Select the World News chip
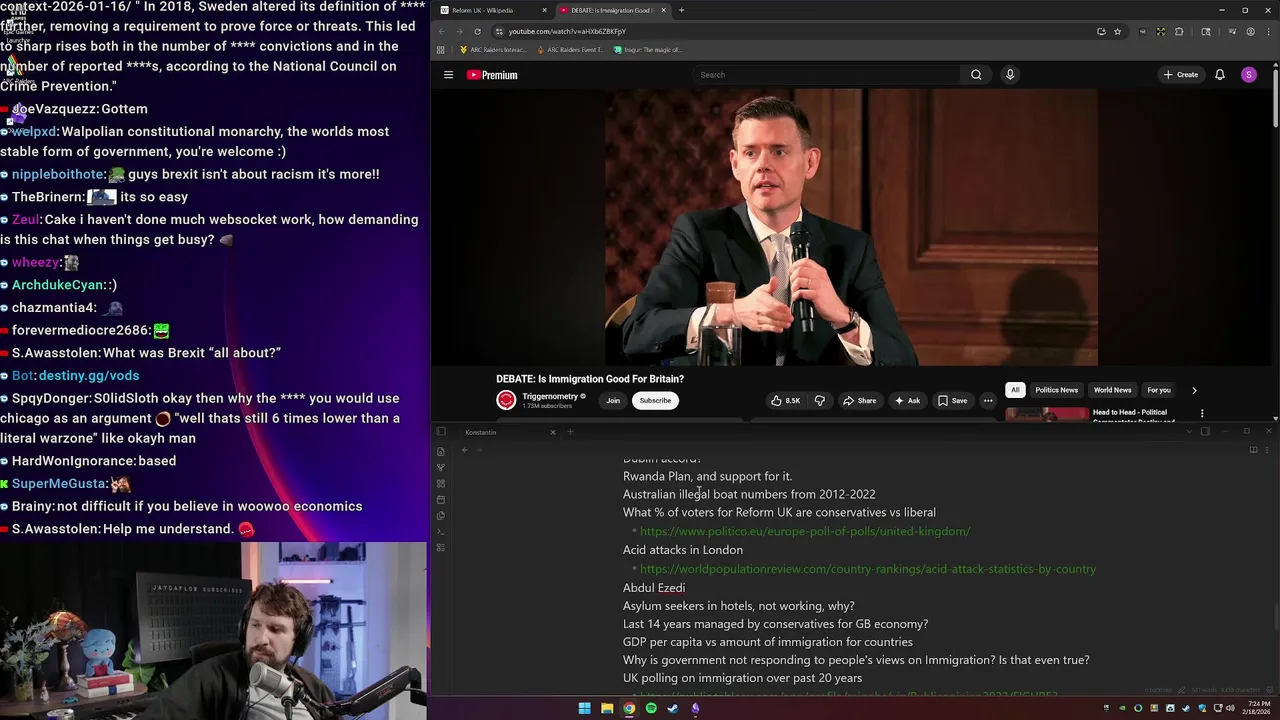 tap(1112, 390)
